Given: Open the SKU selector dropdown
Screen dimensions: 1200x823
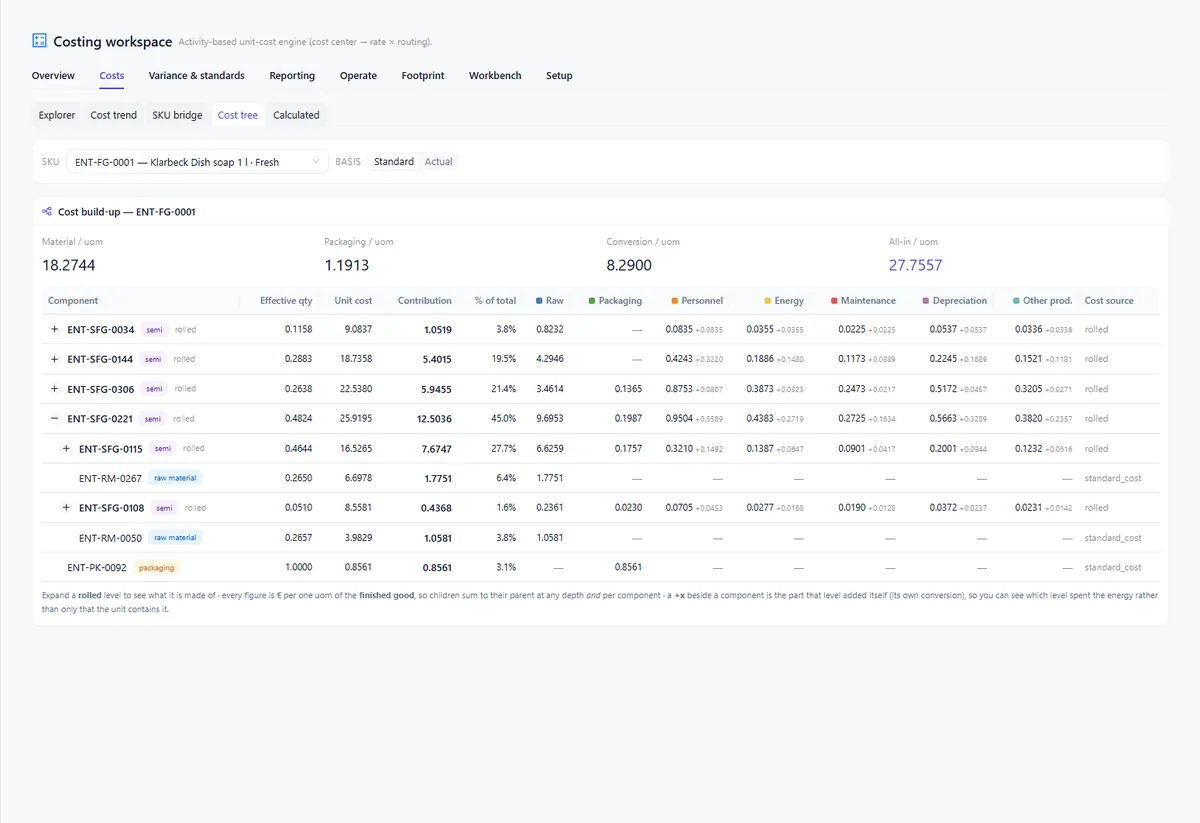Looking at the screenshot, I should click(197, 161).
